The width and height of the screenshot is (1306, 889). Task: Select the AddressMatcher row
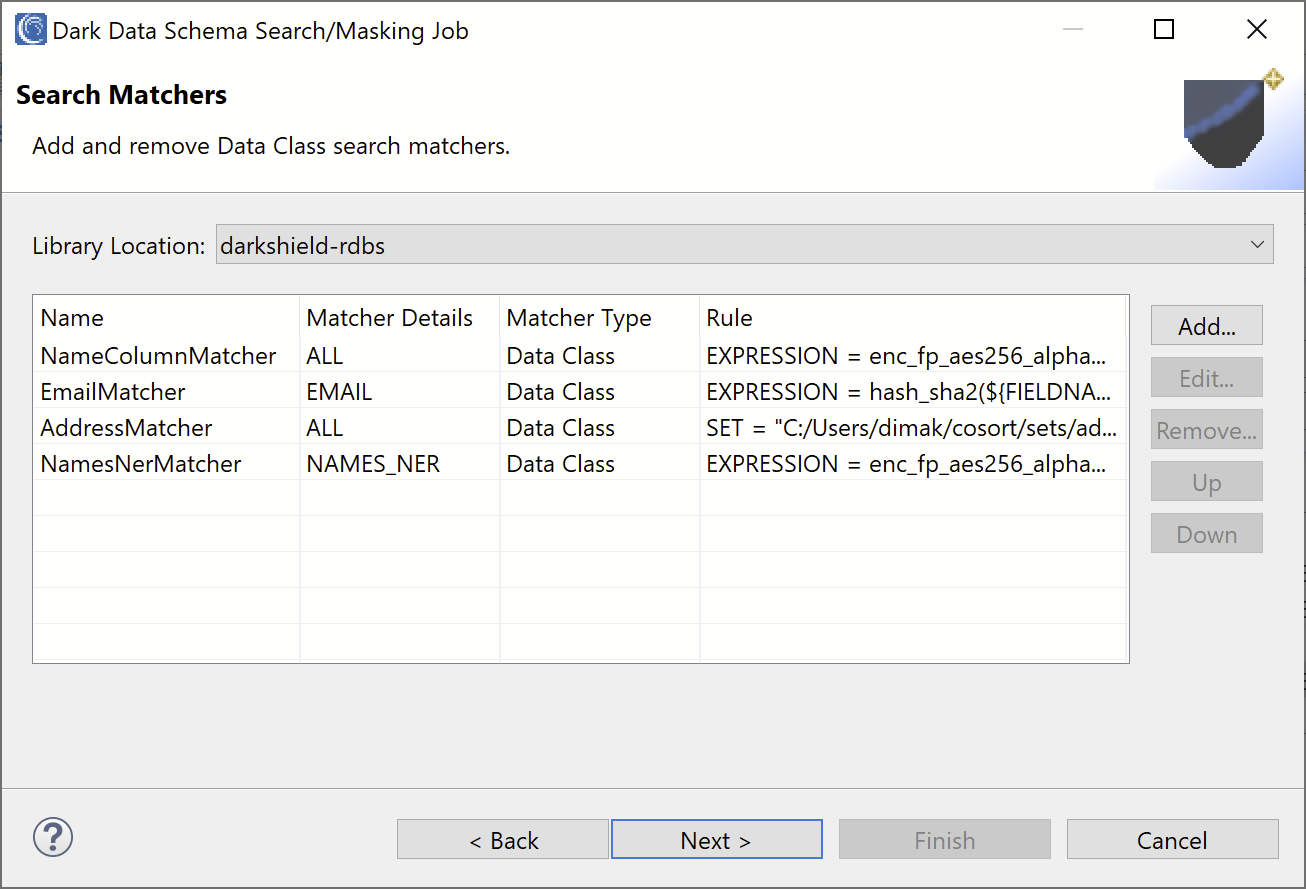pos(580,428)
